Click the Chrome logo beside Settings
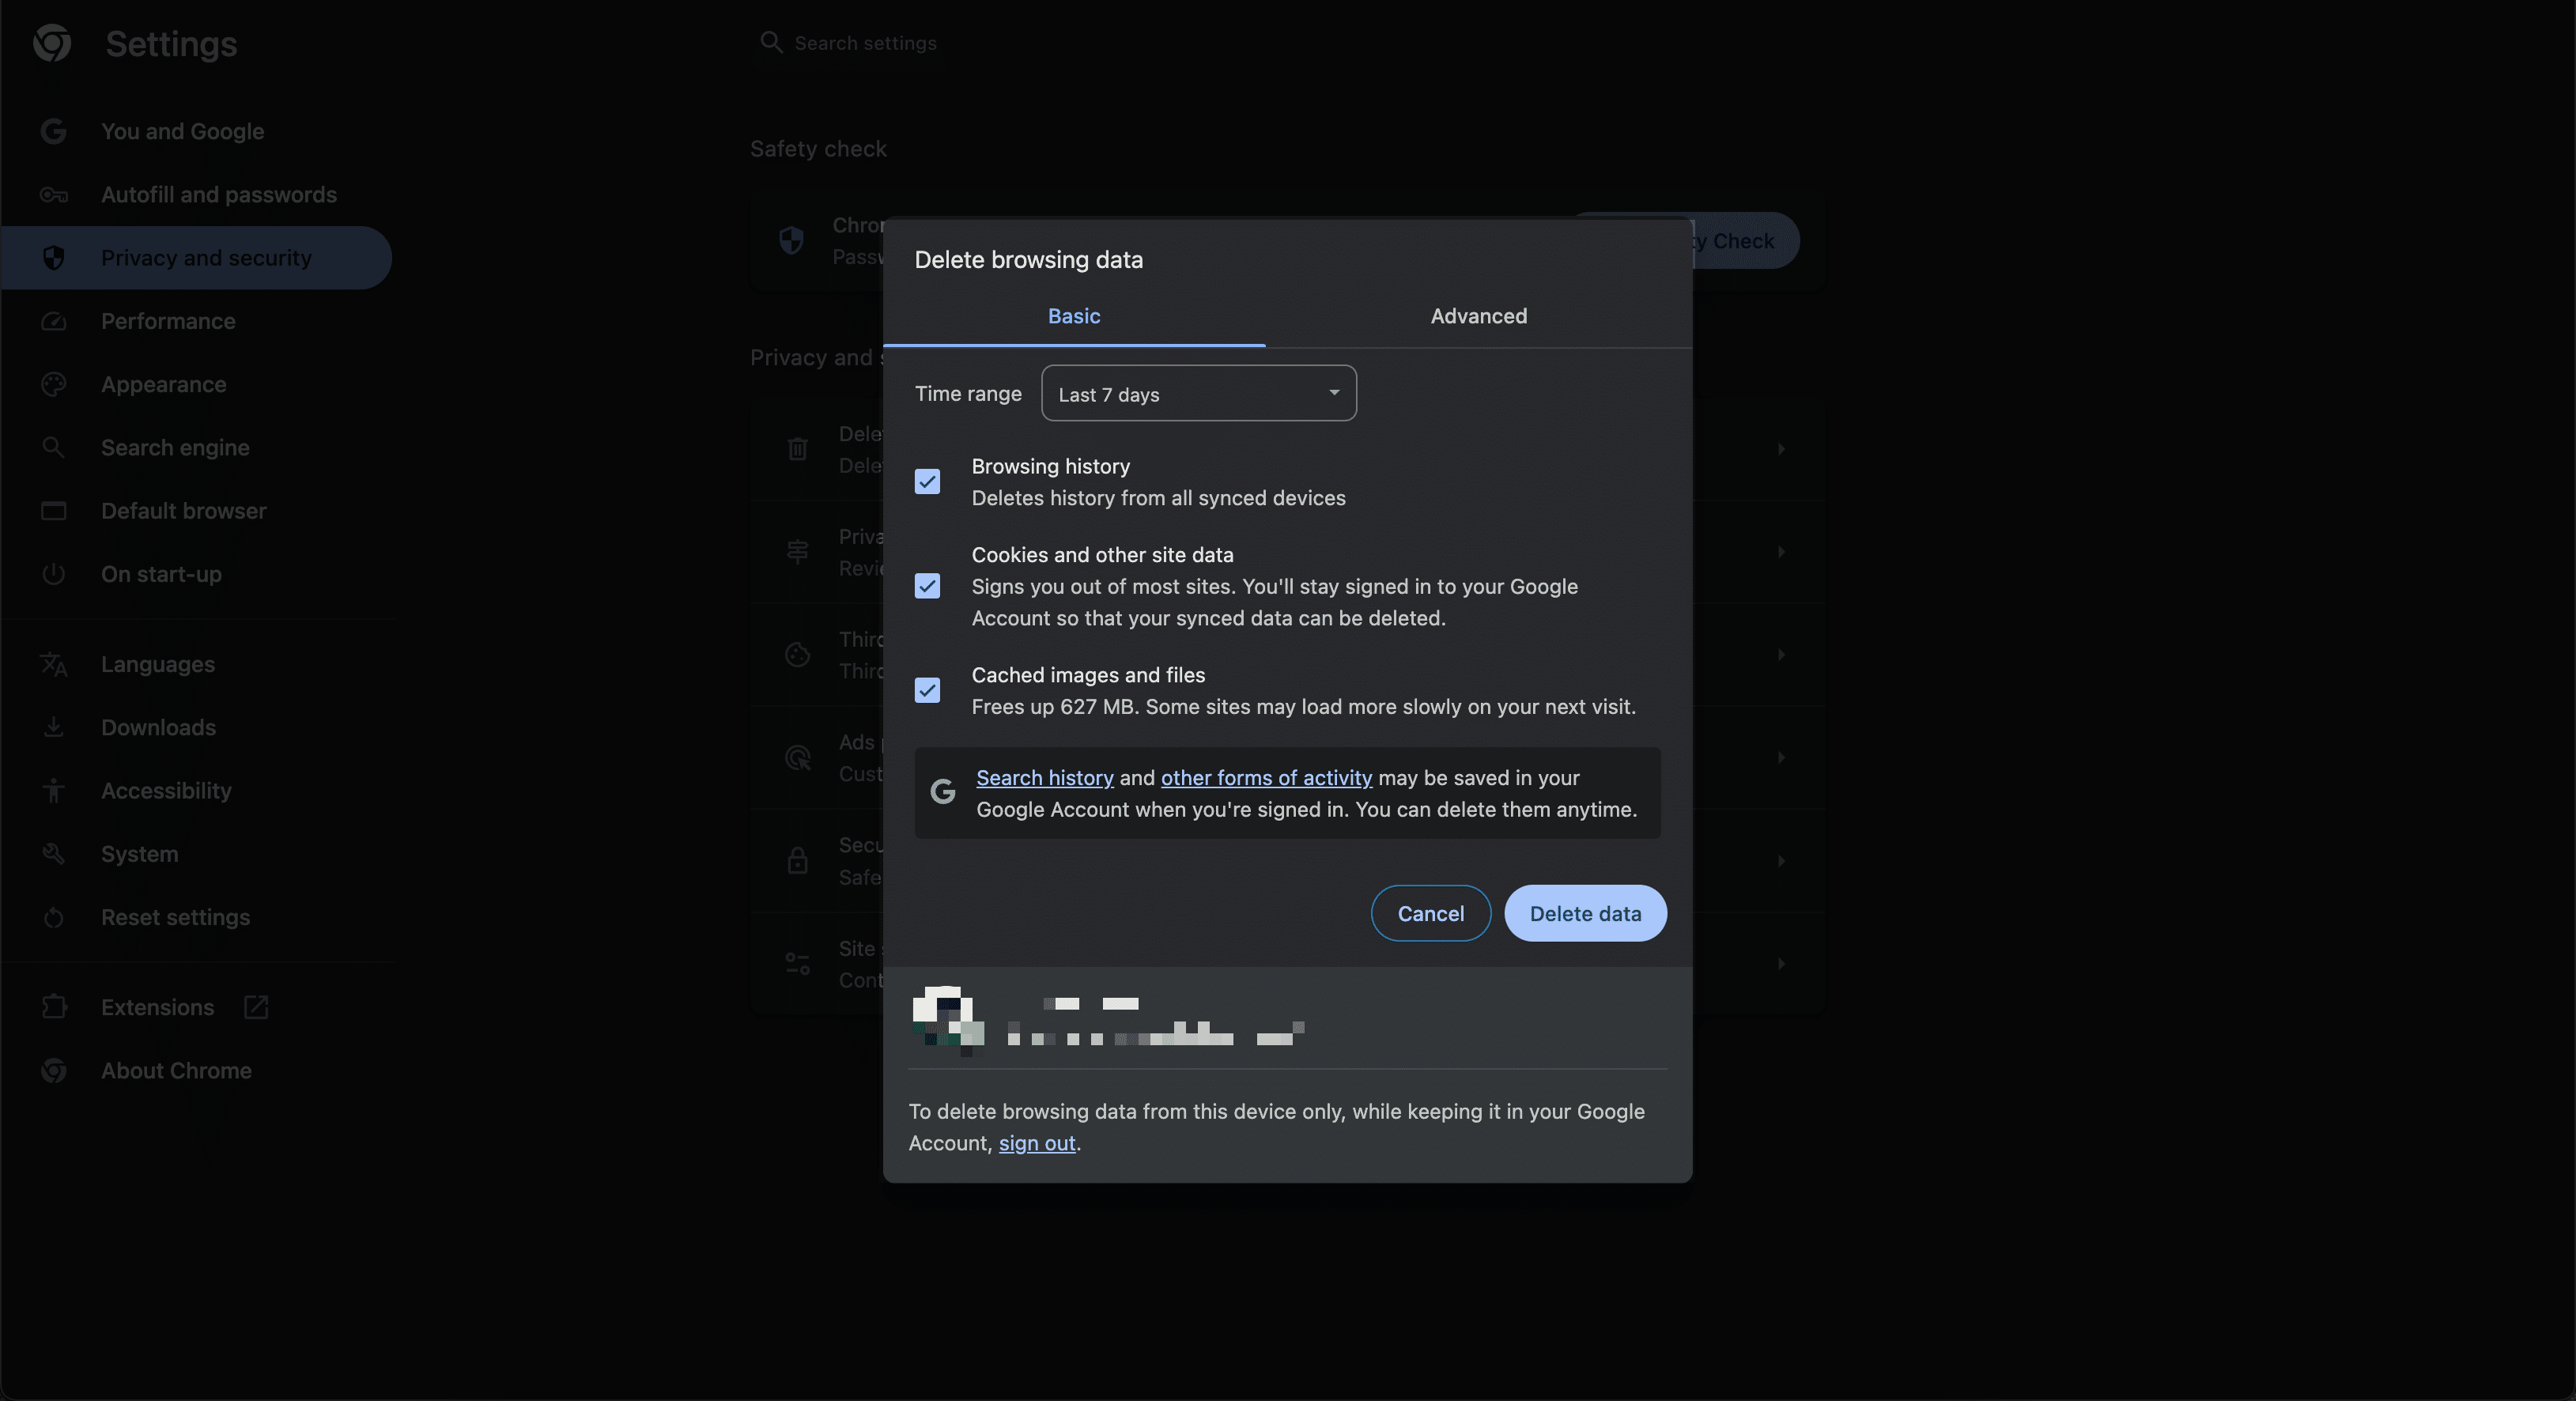The width and height of the screenshot is (2576, 1401). pos(52,43)
